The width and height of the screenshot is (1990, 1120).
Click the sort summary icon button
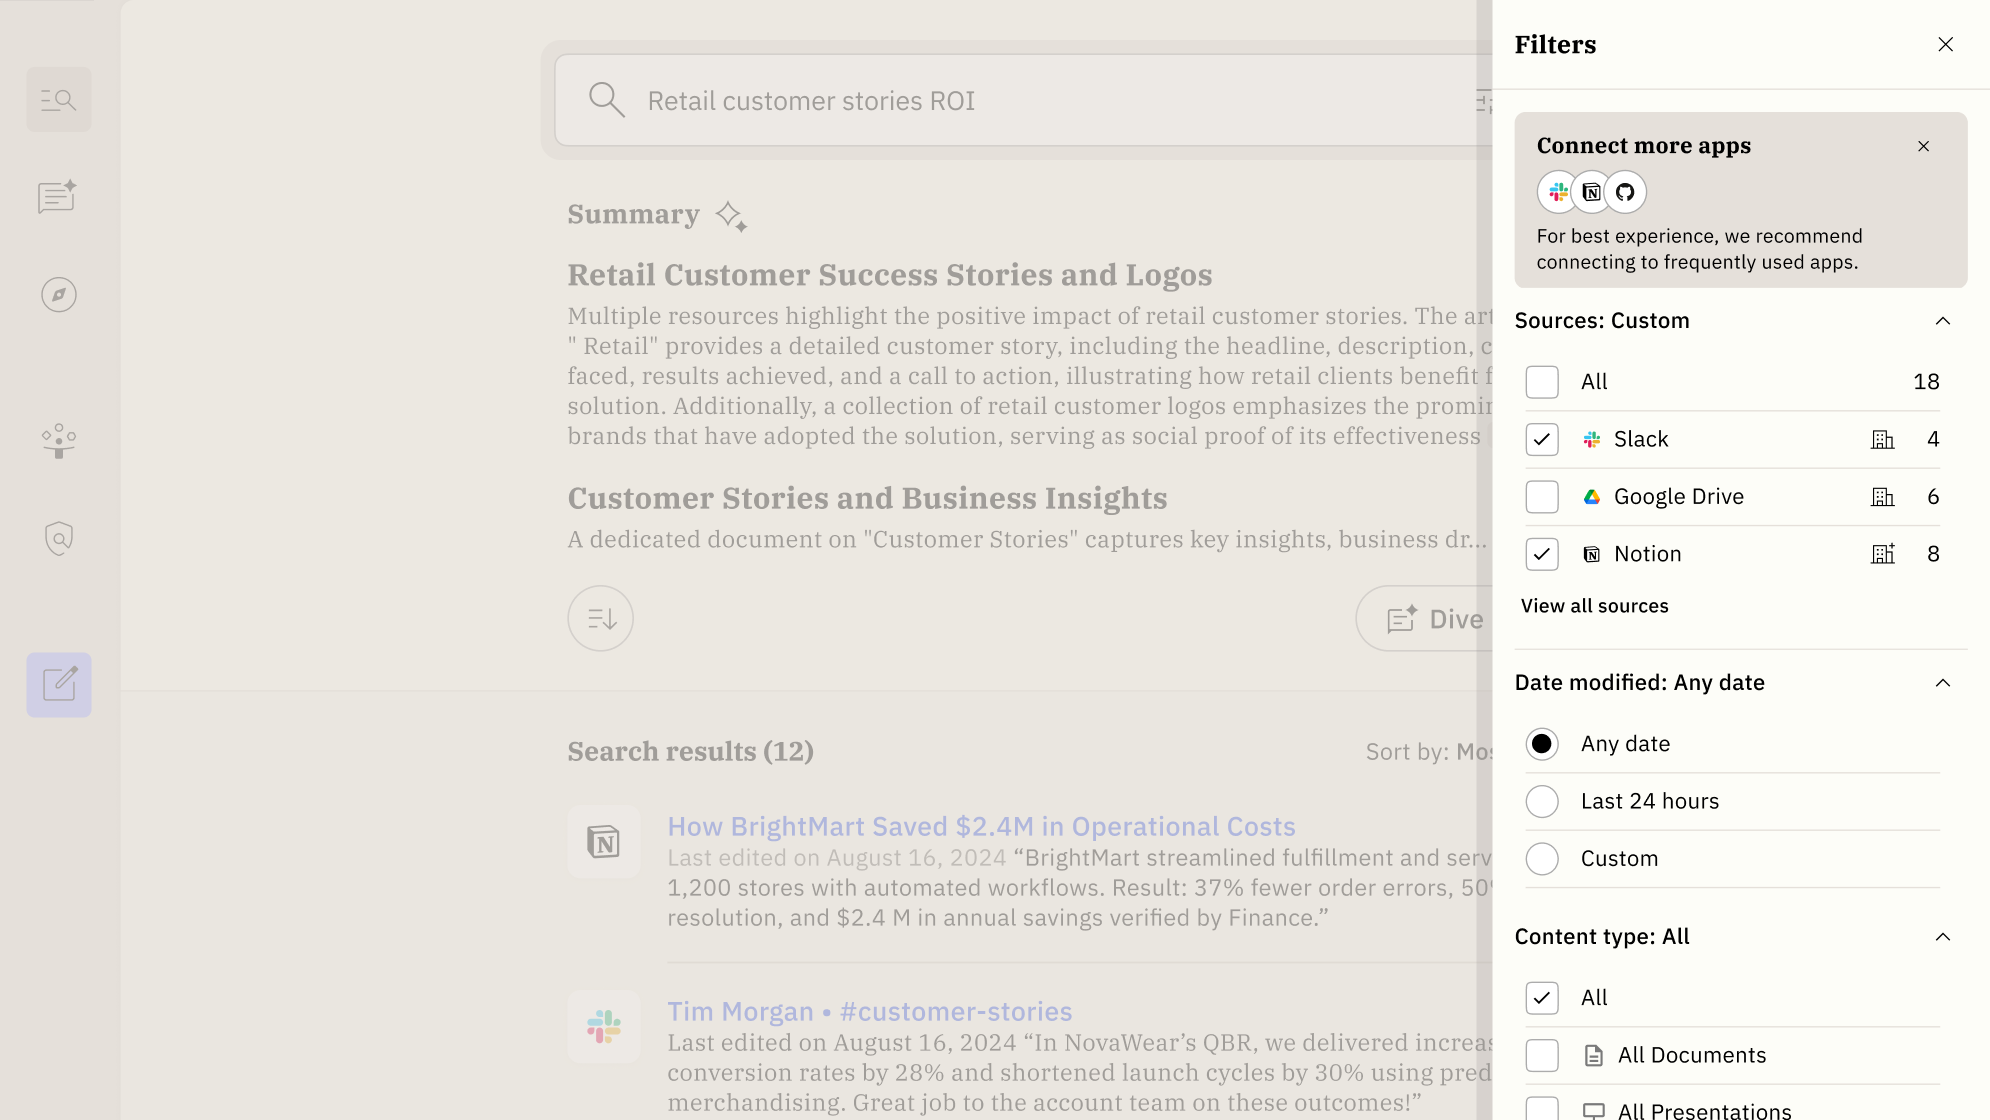(x=600, y=619)
